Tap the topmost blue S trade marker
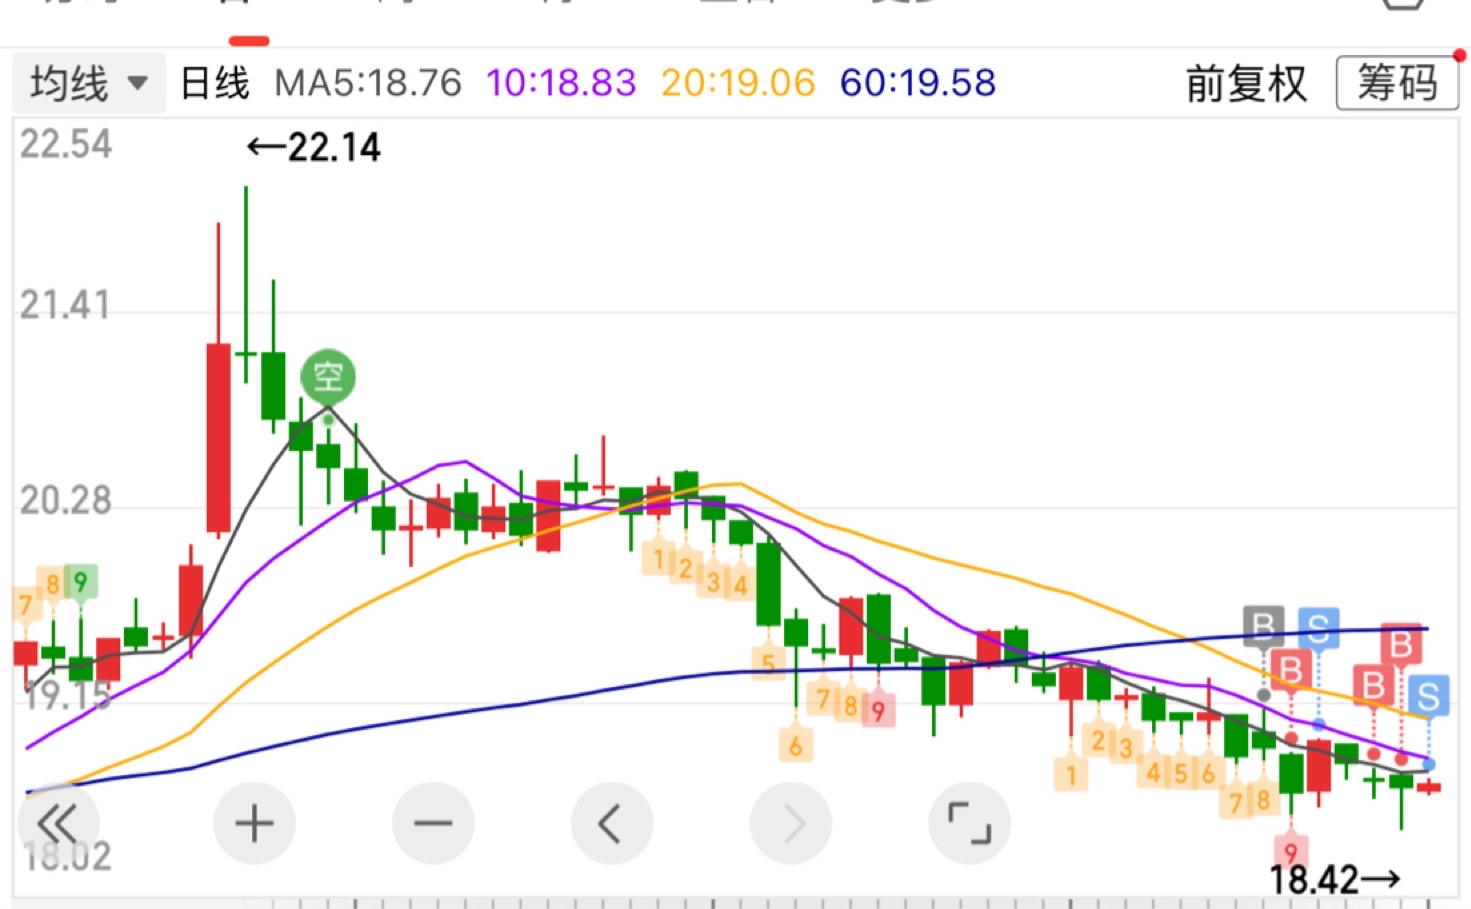 tap(1319, 627)
